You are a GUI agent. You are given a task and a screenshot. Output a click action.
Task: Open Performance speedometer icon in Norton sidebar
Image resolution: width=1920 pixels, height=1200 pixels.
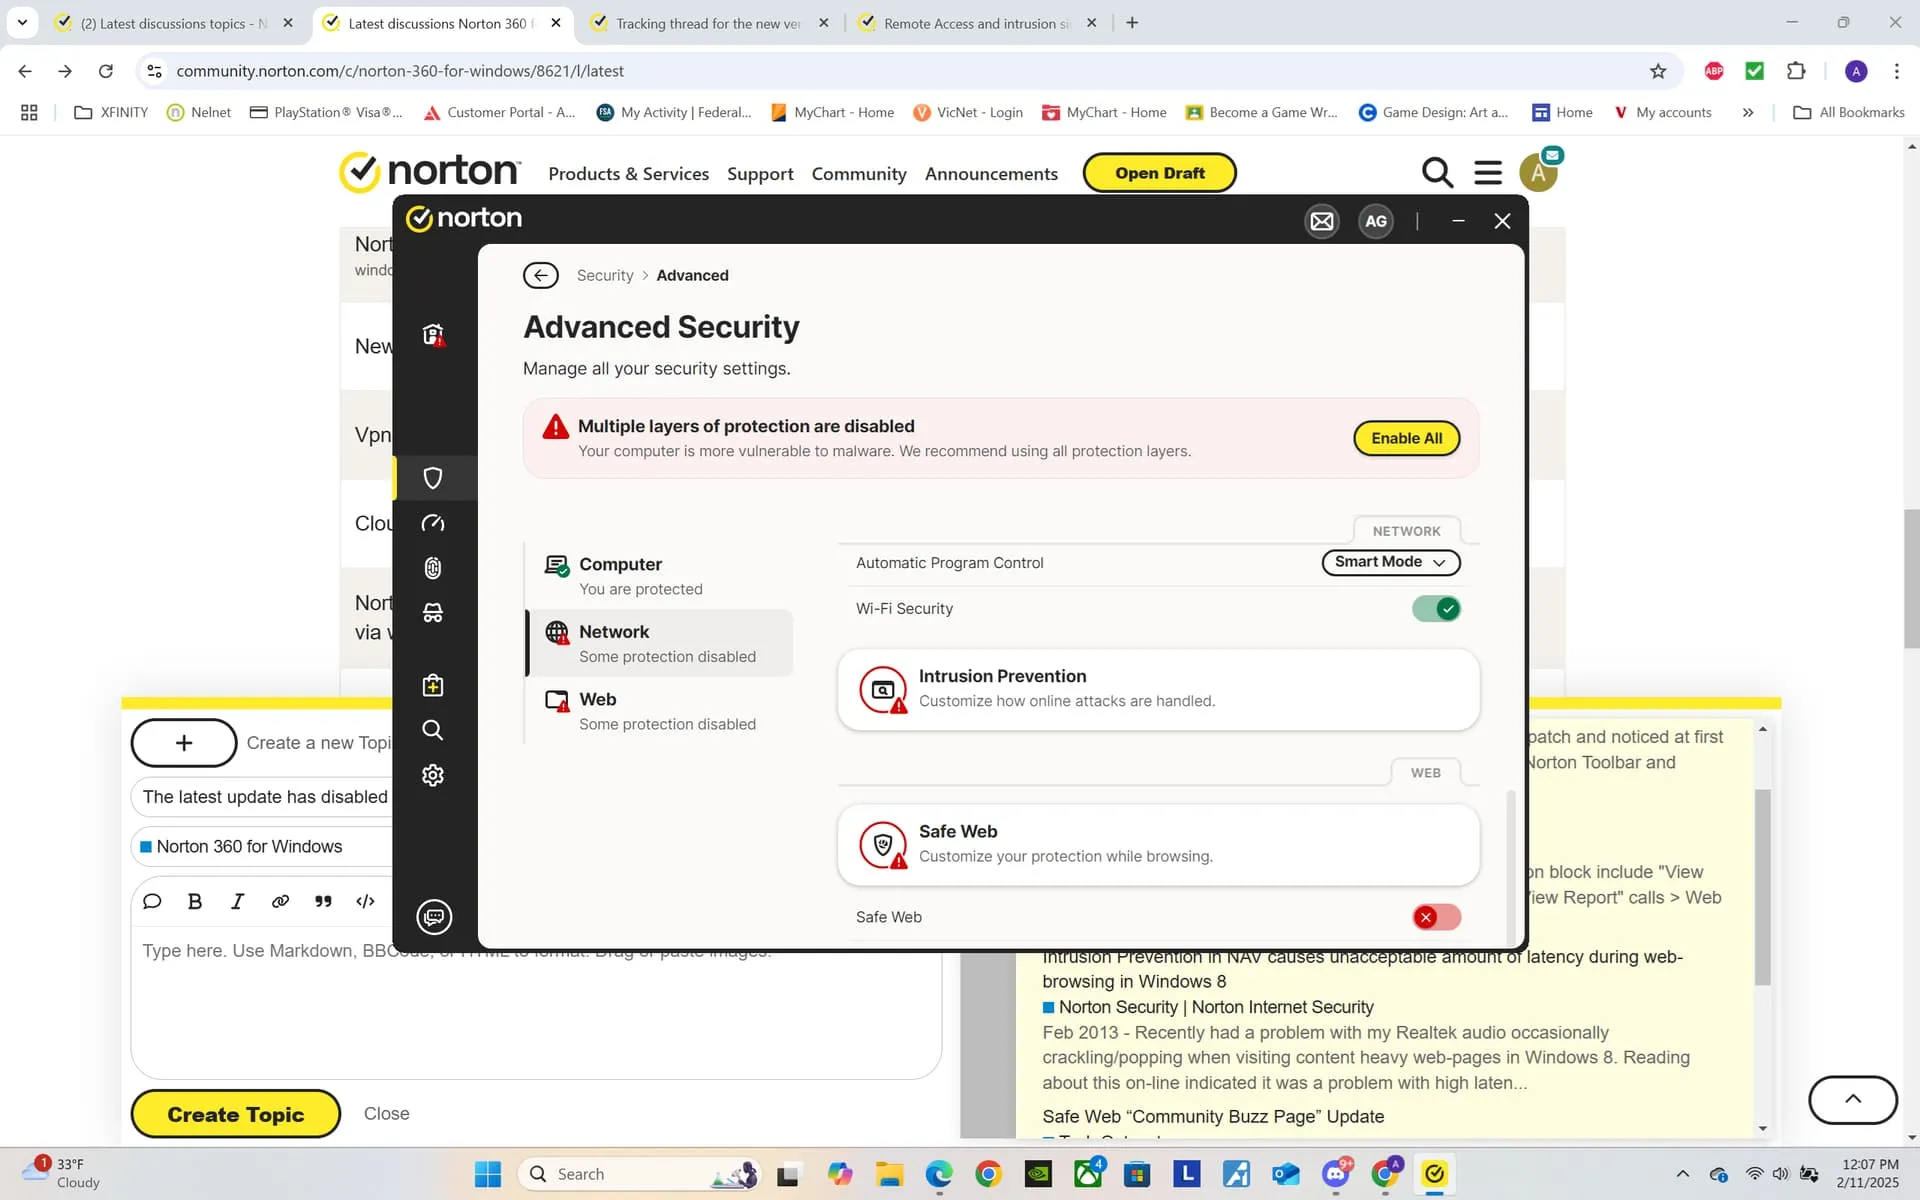pyautogui.click(x=433, y=523)
